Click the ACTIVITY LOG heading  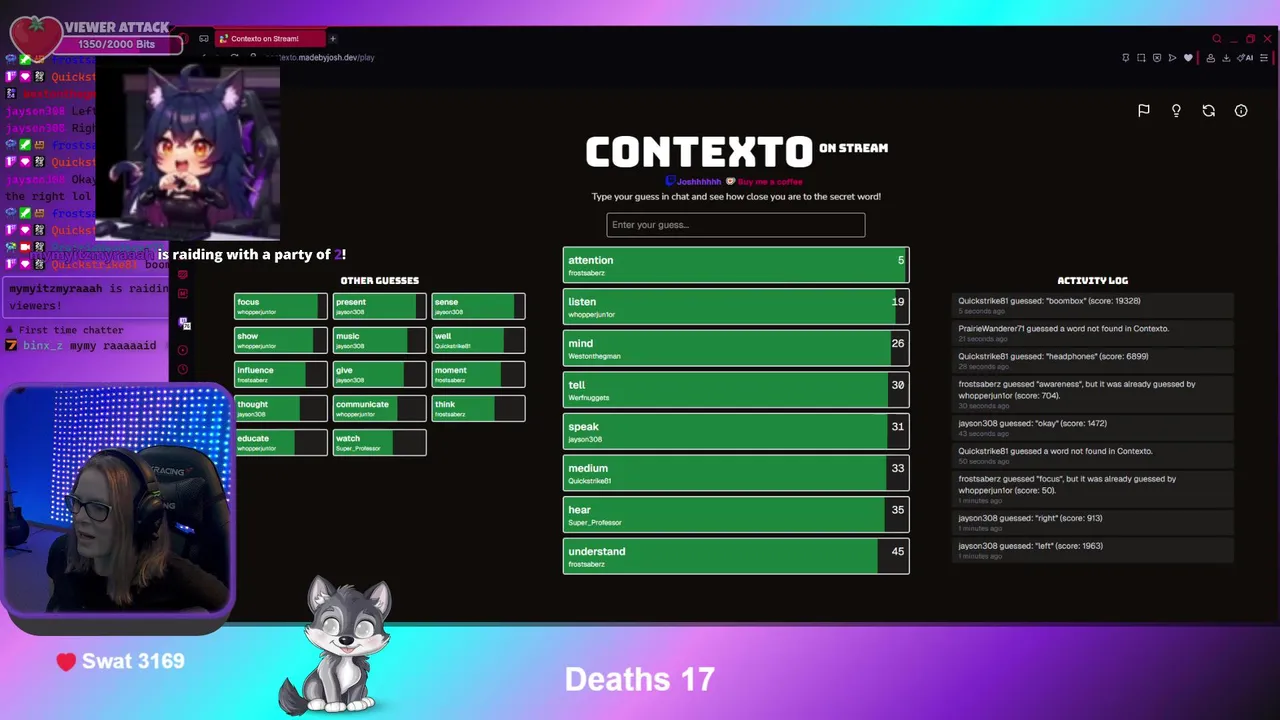pyautogui.click(x=1092, y=281)
